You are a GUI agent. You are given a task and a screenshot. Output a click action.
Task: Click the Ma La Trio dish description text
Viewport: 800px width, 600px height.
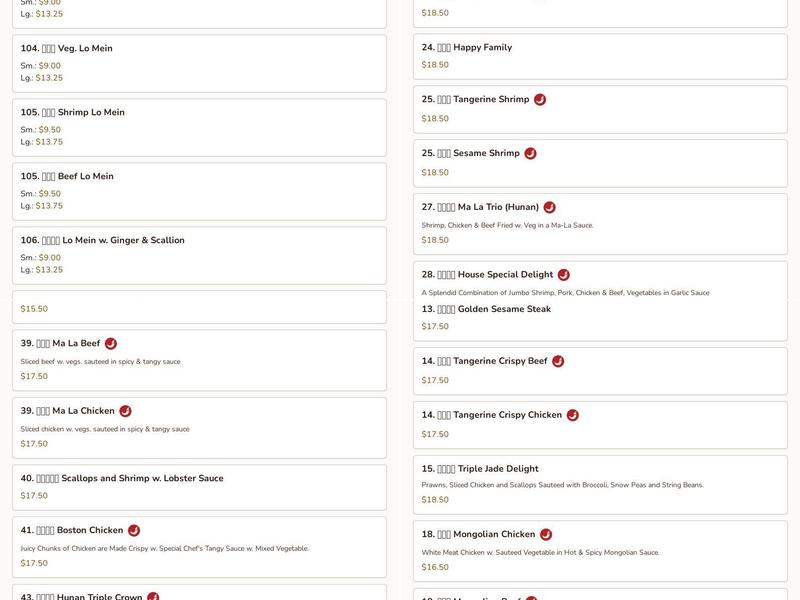(507, 225)
